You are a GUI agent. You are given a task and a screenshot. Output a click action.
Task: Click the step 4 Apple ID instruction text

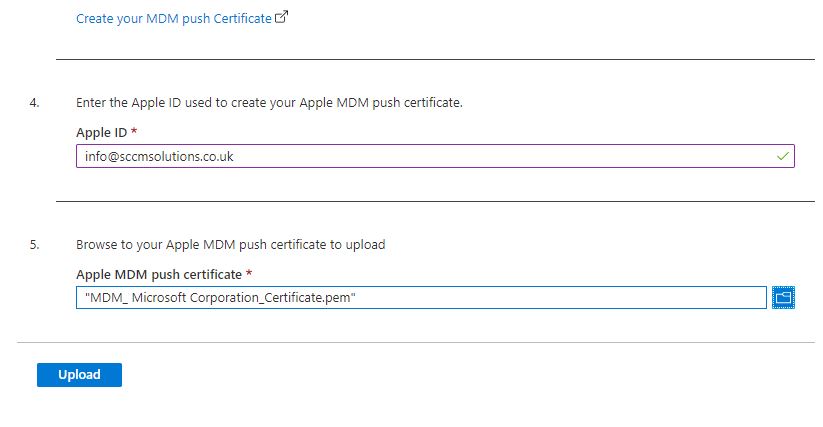(x=269, y=103)
